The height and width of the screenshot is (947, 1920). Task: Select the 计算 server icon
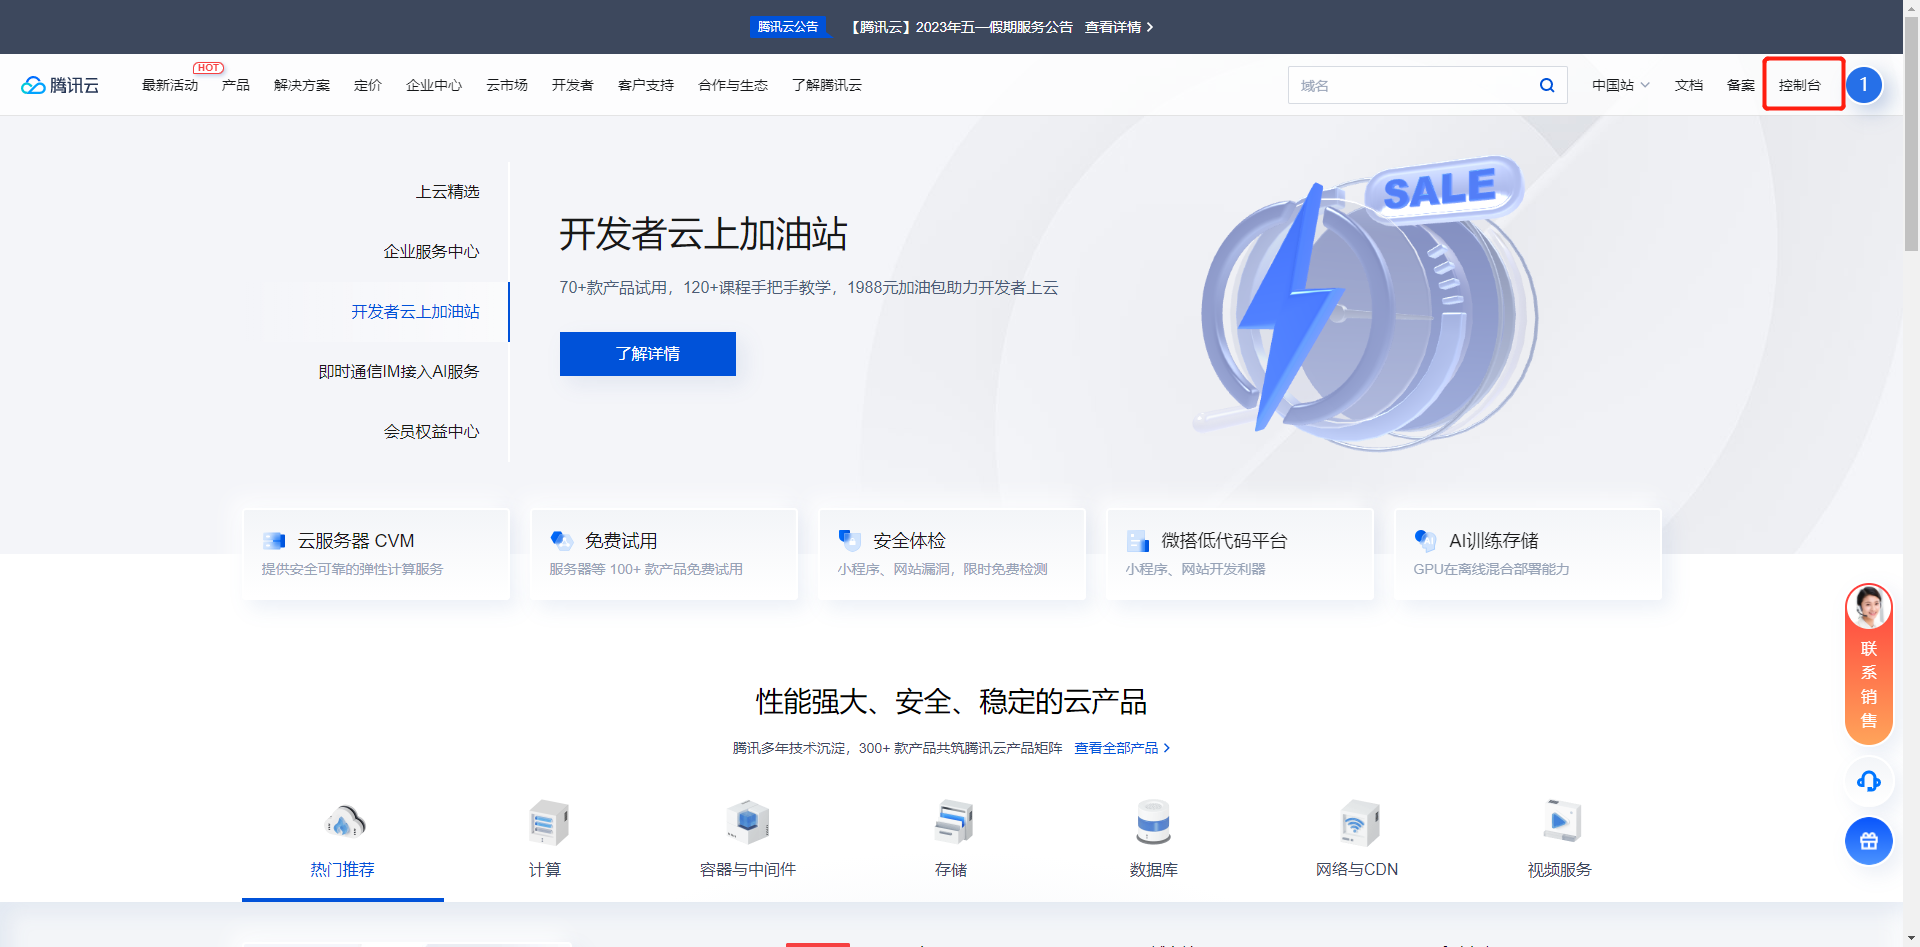[547, 823]
